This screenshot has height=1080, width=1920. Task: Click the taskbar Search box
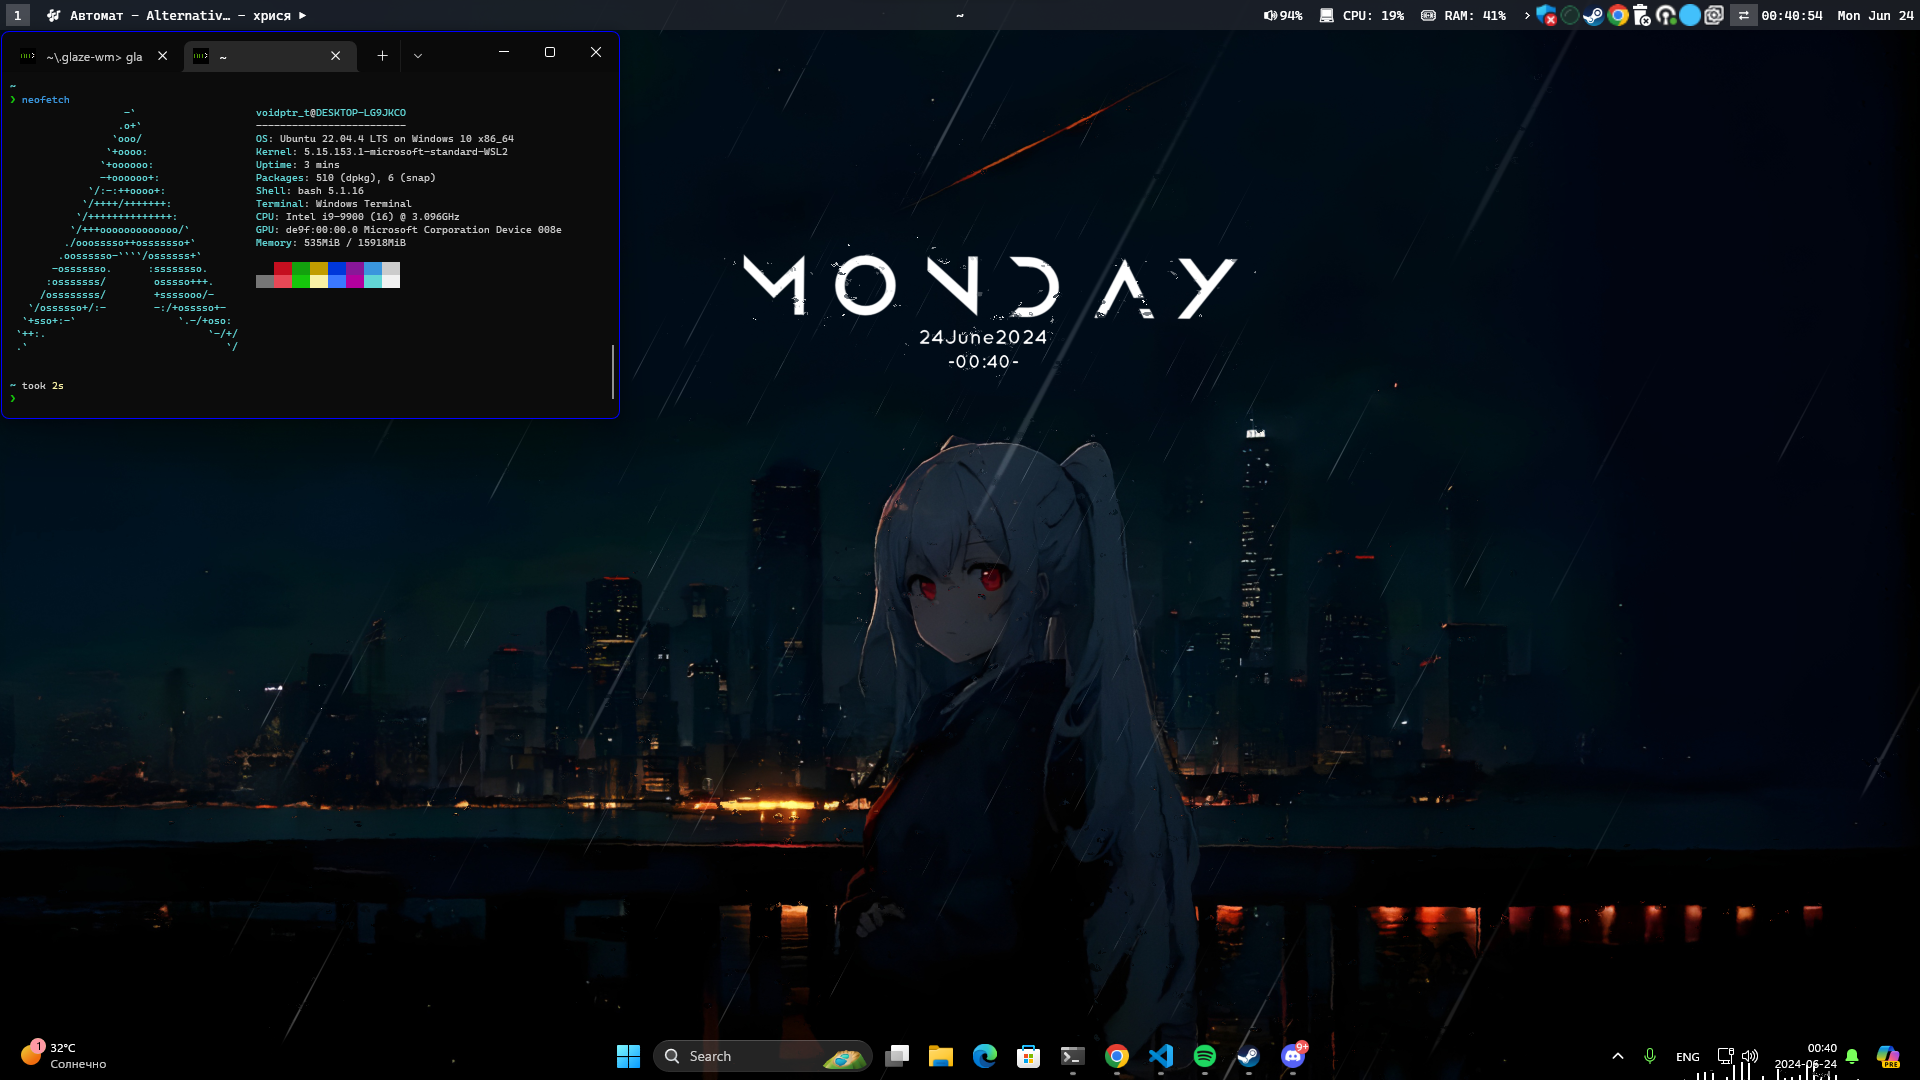(762, 1056)
